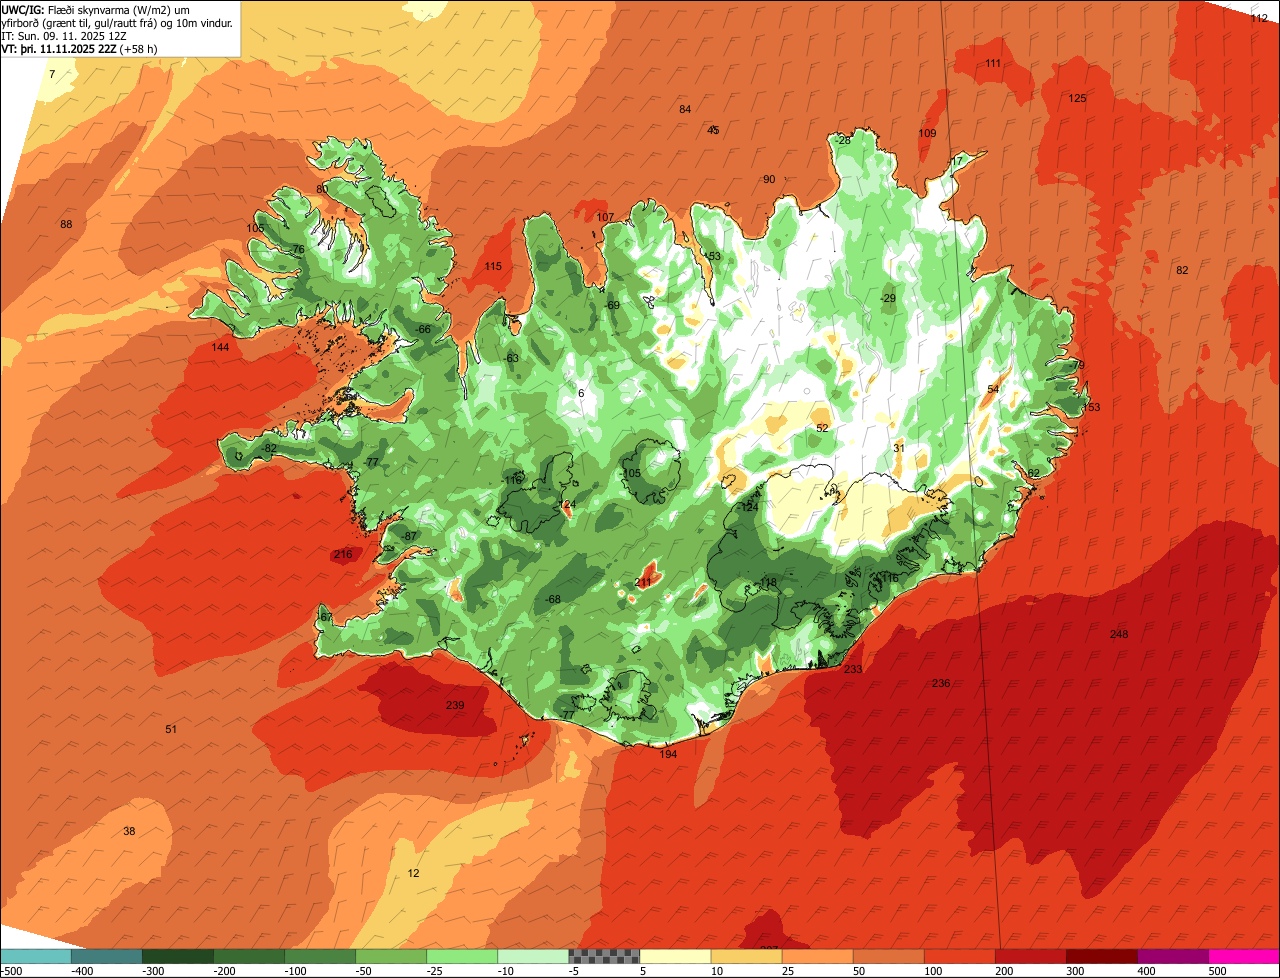Click the value 239 southwest of Iceland
This screenshot has width=1280, height=978.
[455, 705]
